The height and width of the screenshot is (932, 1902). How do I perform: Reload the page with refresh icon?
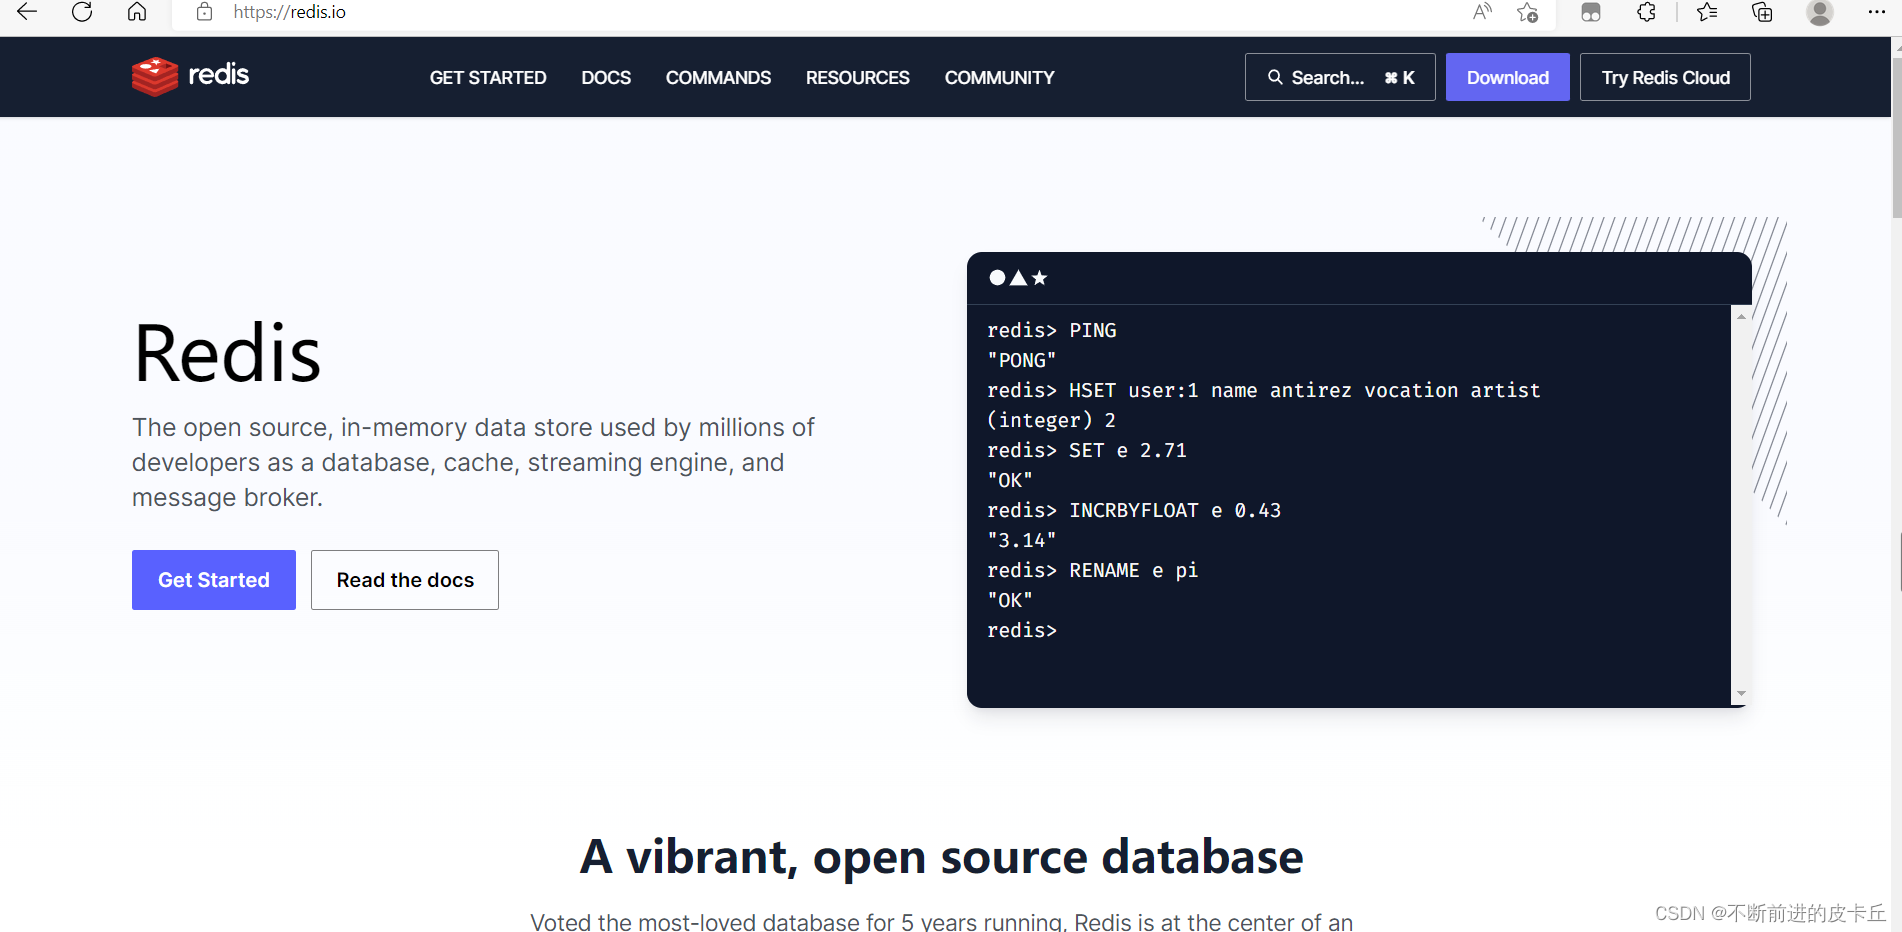point(82,12)
